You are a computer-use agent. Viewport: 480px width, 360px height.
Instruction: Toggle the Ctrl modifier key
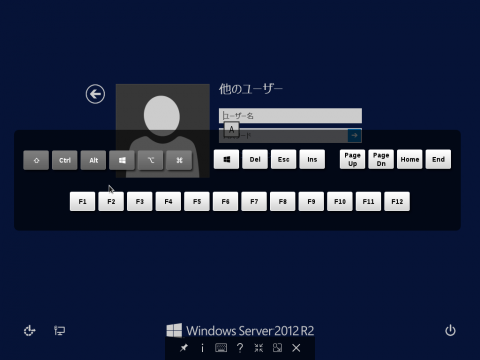[x=65, y=160]
